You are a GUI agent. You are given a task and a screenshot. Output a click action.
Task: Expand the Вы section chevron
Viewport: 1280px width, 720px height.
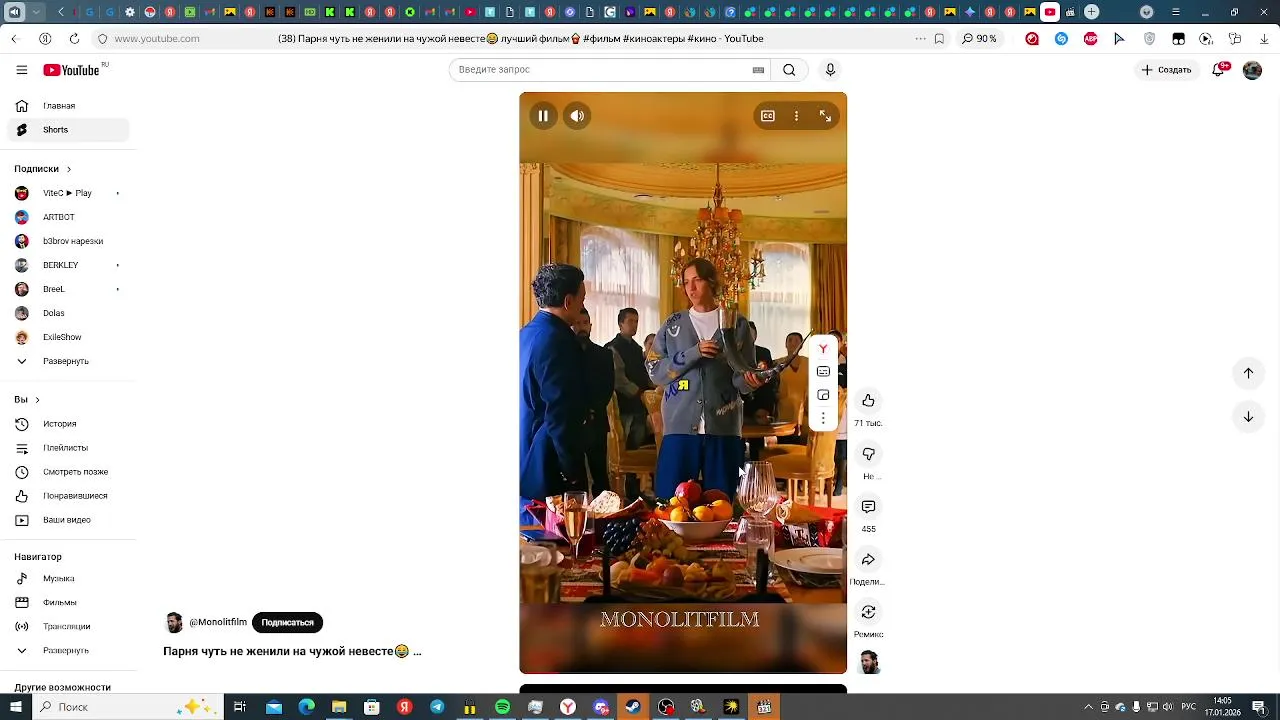click(37, 400)
